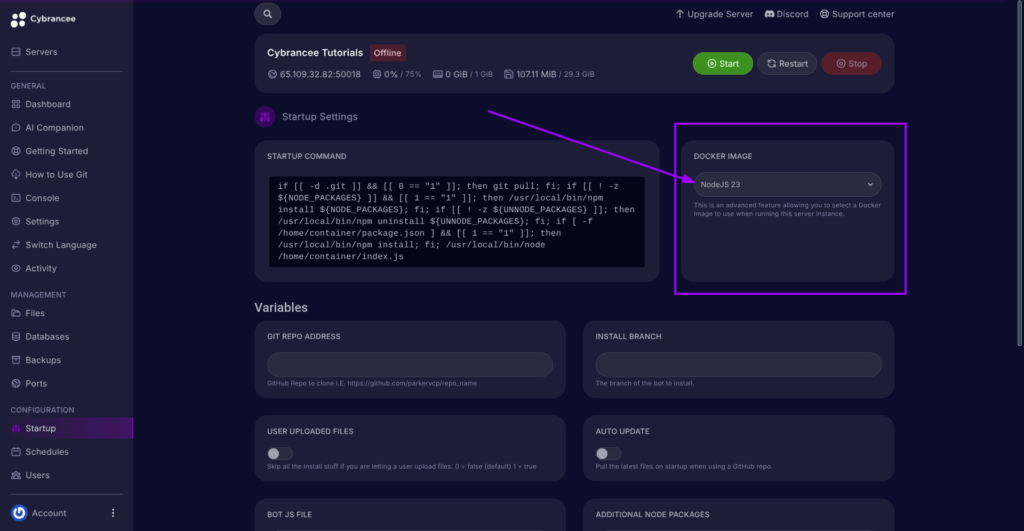Click the Discord icon in header

tap(769, 14)
